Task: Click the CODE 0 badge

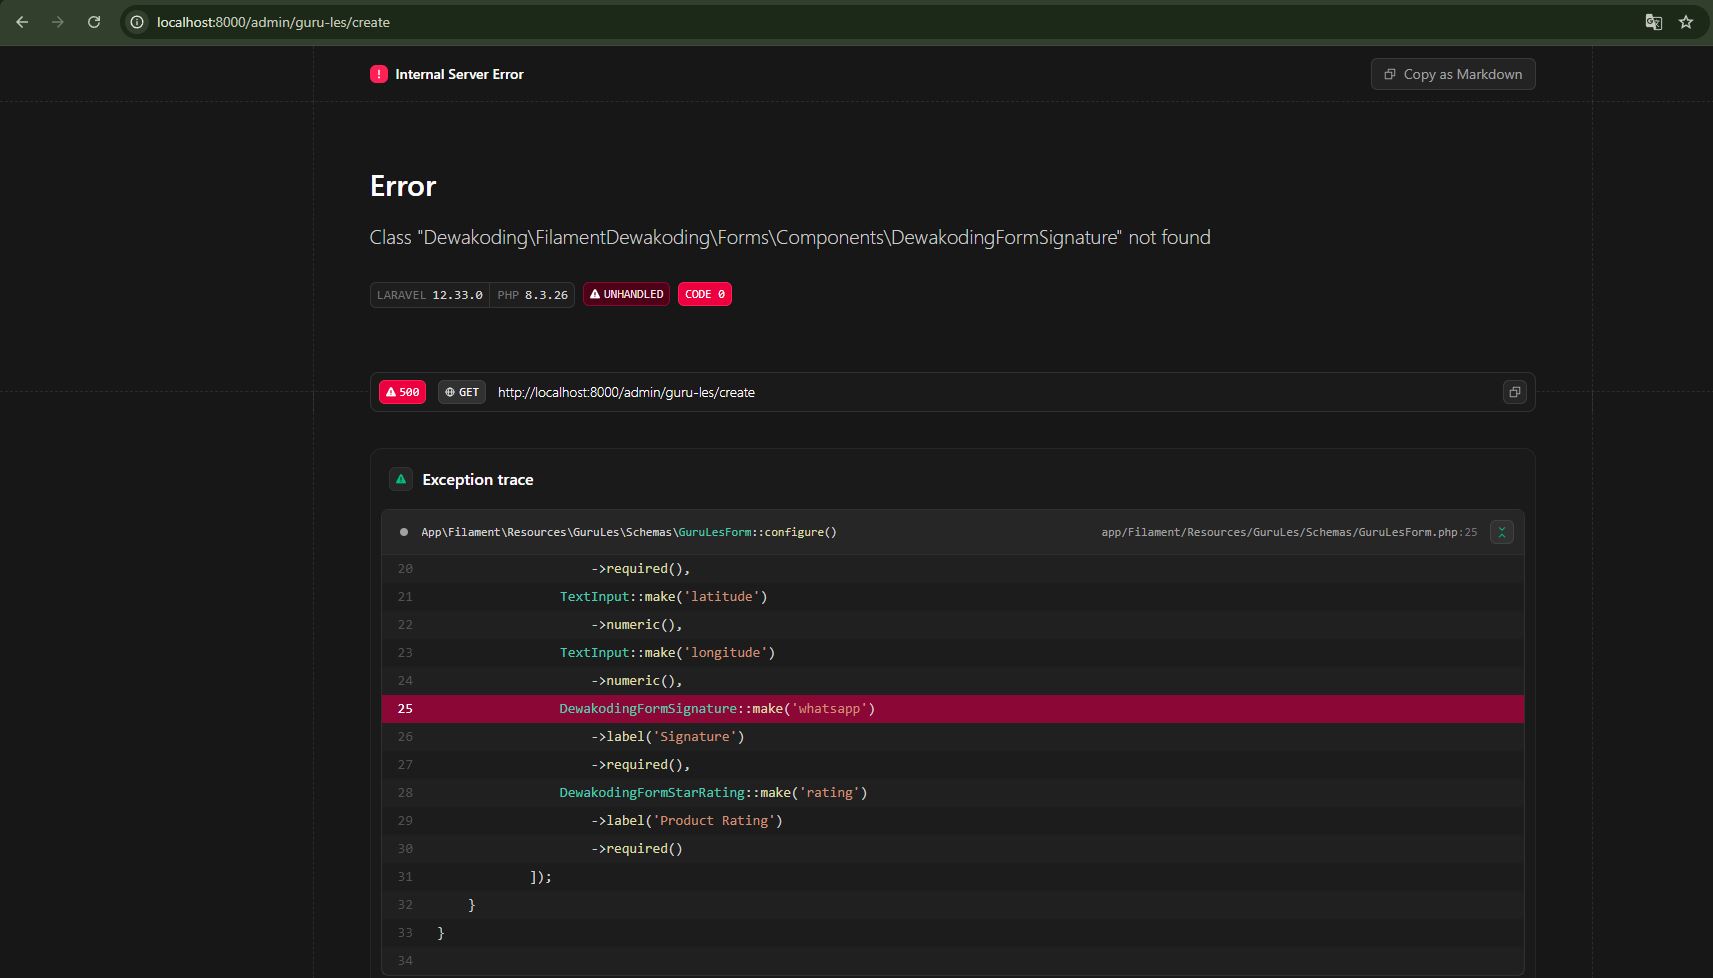Action: [x=705, y=293]
